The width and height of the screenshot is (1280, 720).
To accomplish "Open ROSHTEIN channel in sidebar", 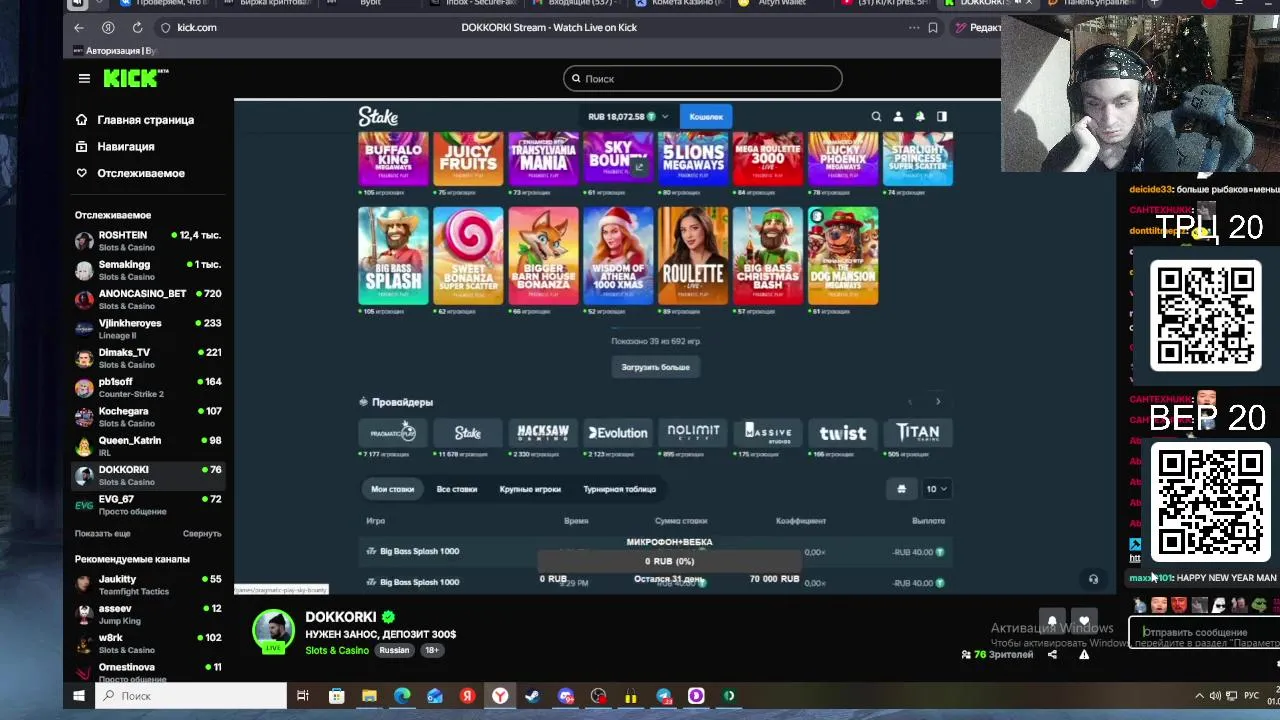I will click(148, 241).
